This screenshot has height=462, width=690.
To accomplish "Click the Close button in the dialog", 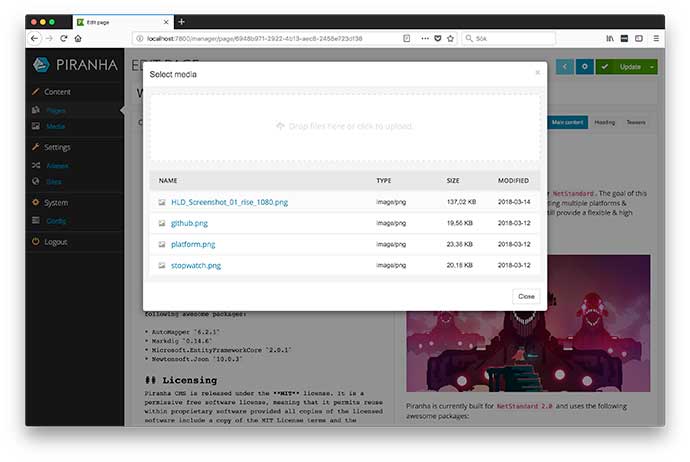I will point(526,296).
